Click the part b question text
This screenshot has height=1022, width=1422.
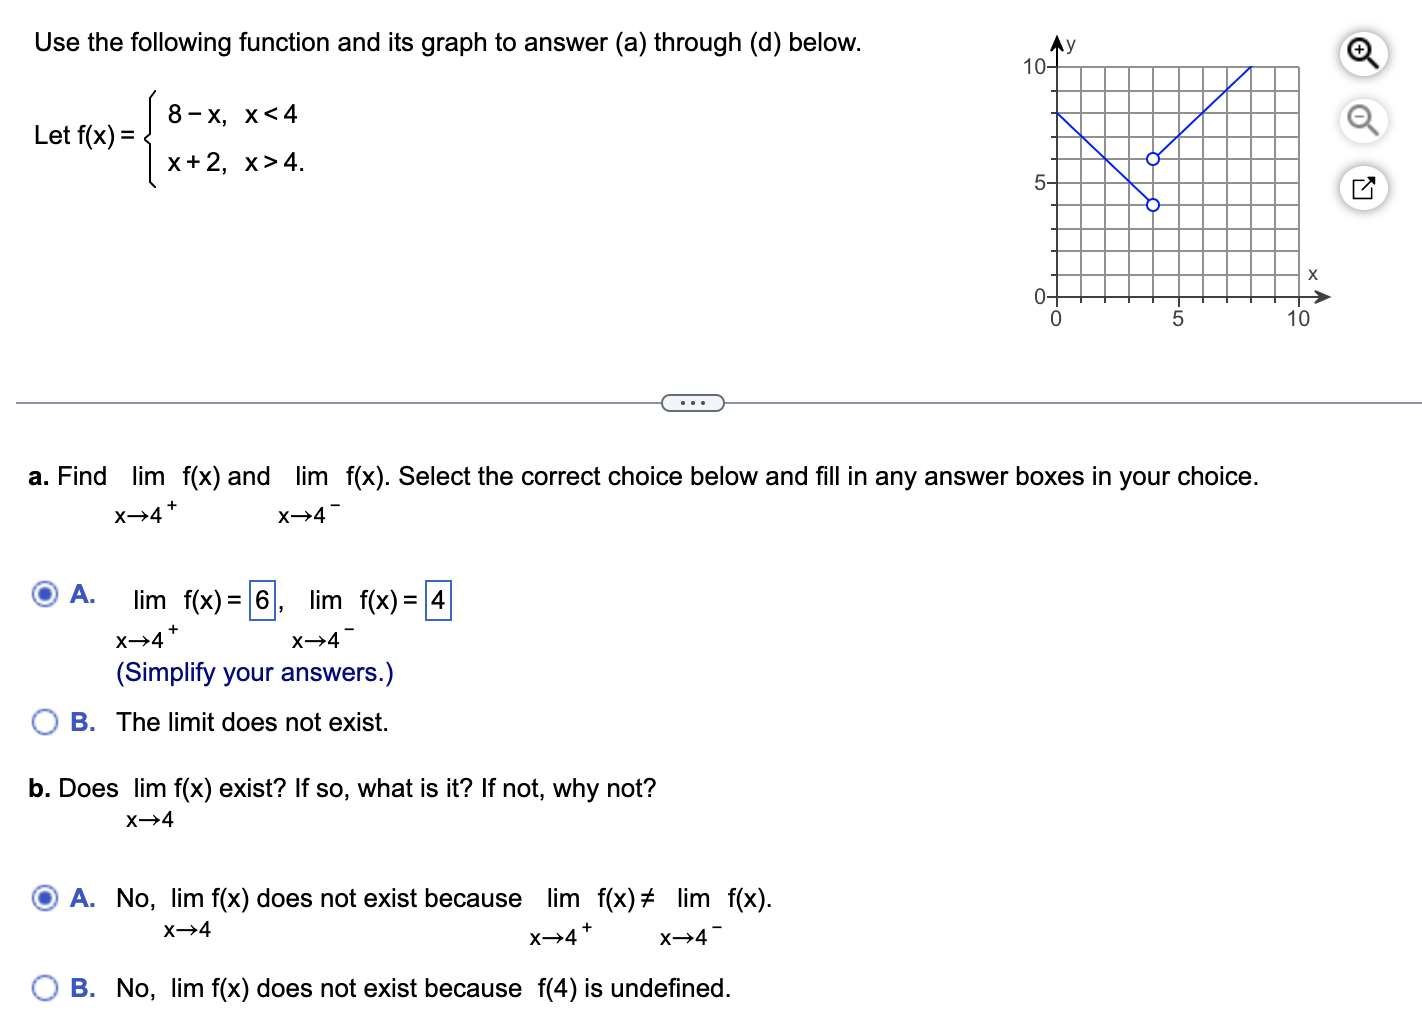340,788
